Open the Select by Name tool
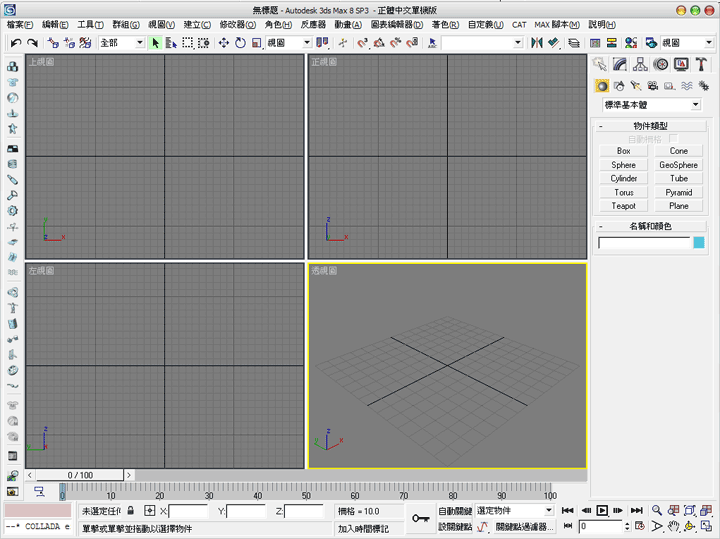 point(171,43)
